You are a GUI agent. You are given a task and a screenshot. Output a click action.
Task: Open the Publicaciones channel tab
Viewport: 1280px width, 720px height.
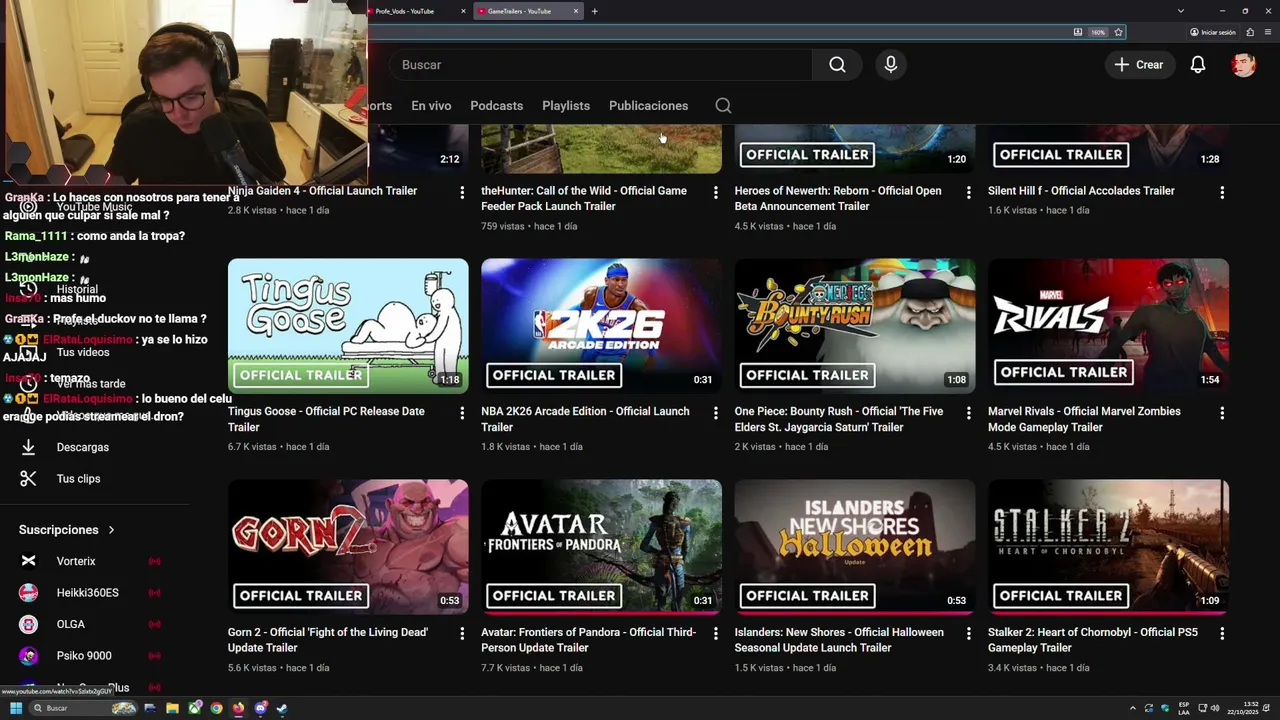(x=648, y=106)
